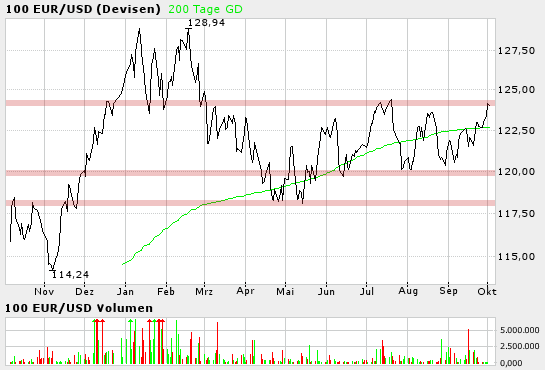The width and height of the screenshot is (545, 370).
Task: Click the 'Jun' month label
Action: (x=326, y=291)
